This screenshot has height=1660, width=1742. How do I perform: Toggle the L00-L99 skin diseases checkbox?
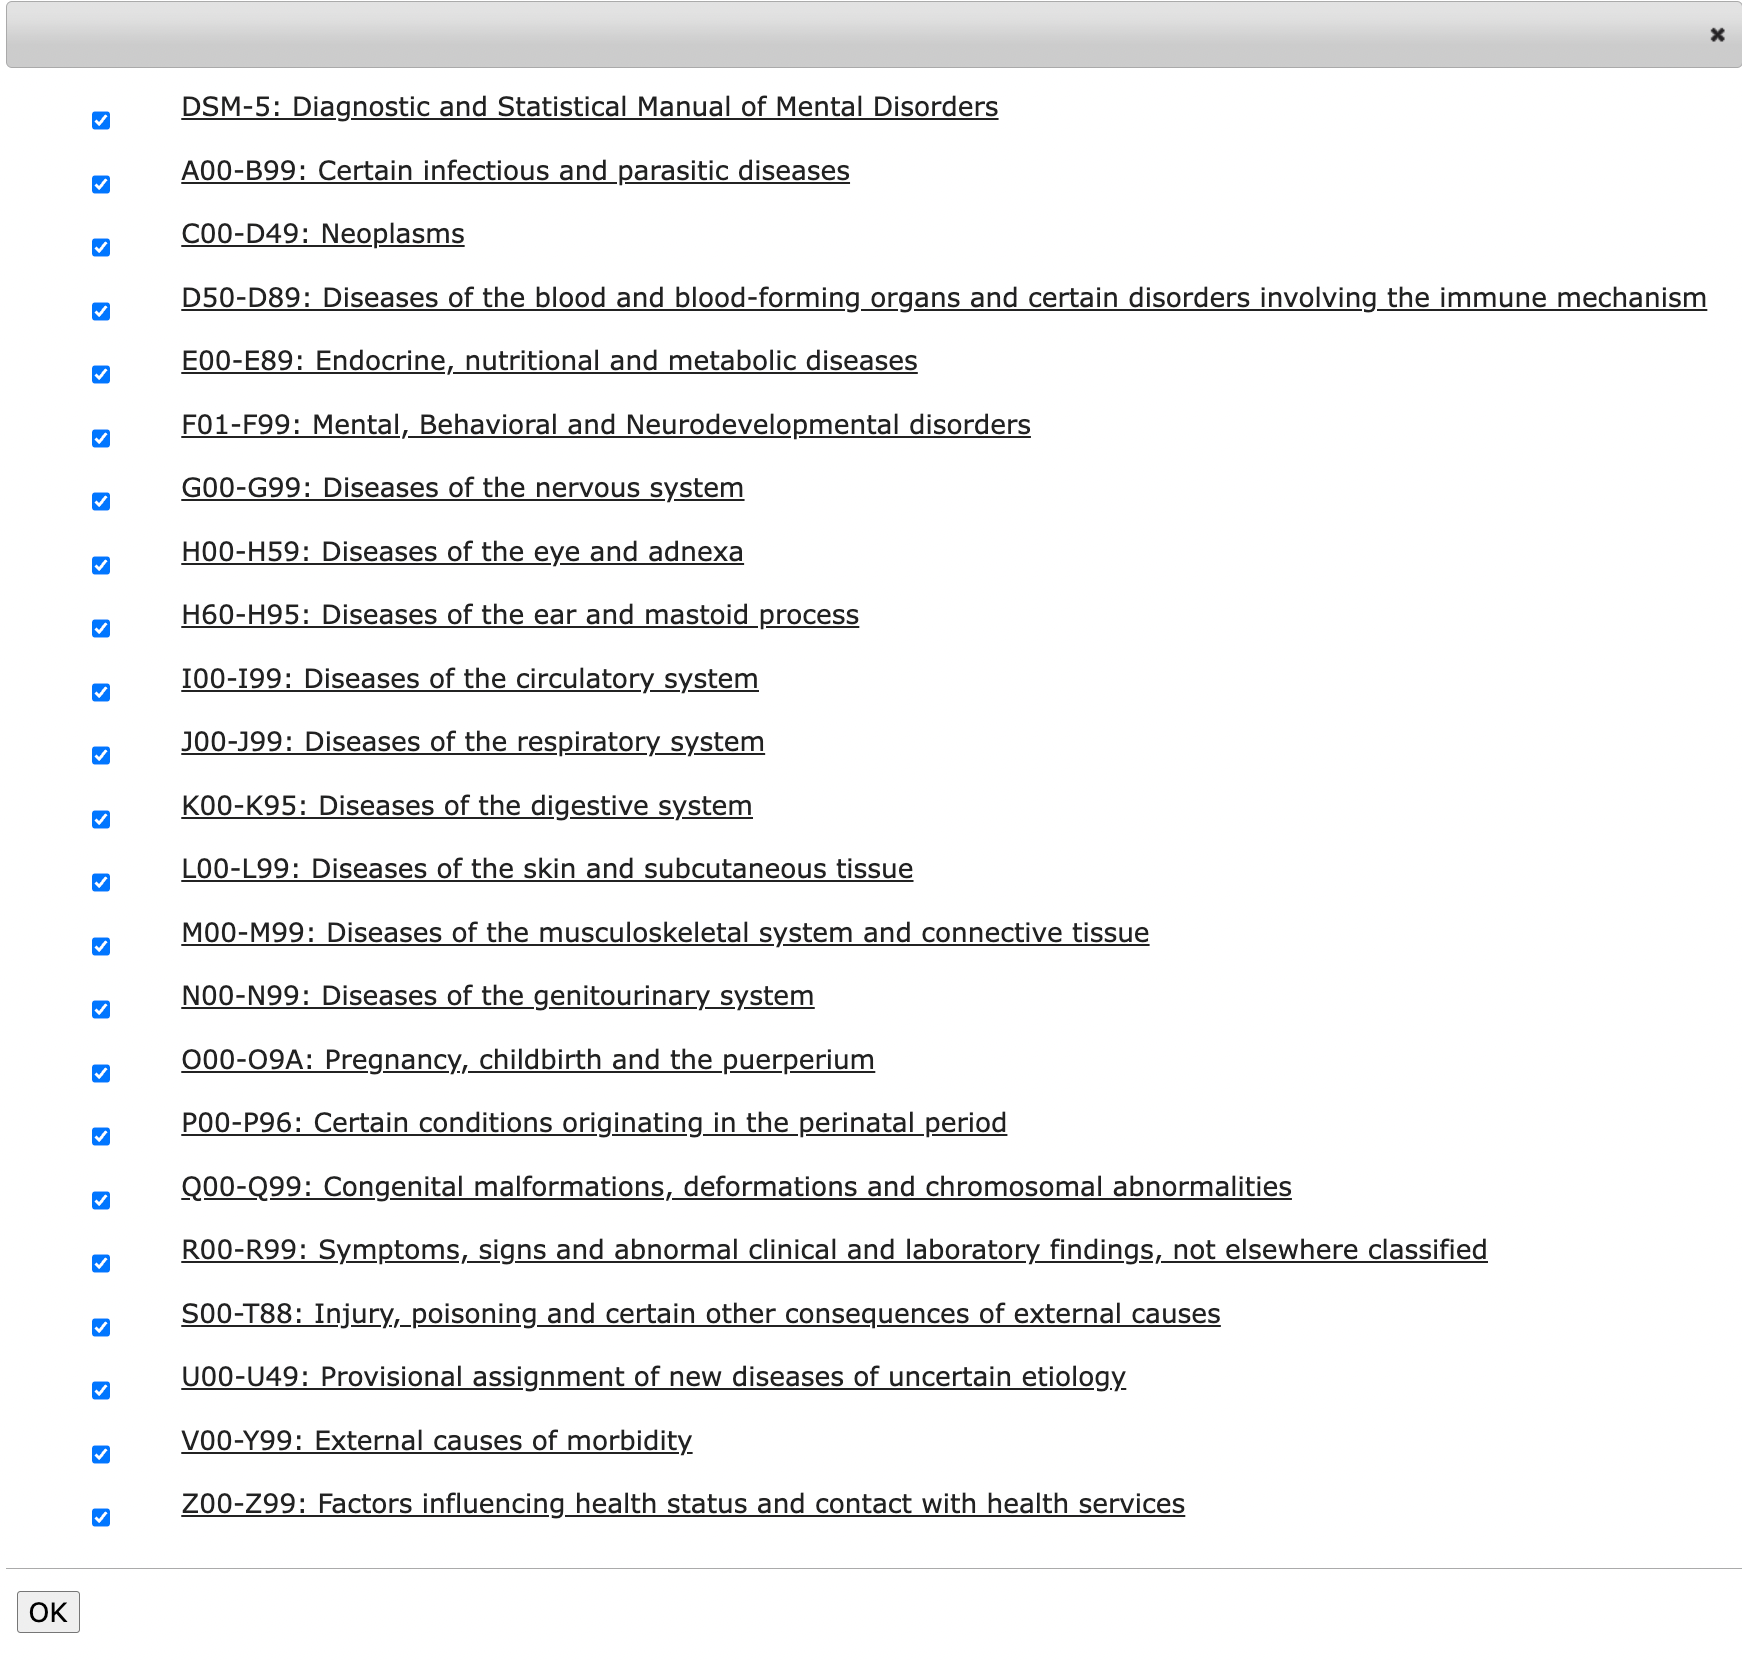click(101, 883)
